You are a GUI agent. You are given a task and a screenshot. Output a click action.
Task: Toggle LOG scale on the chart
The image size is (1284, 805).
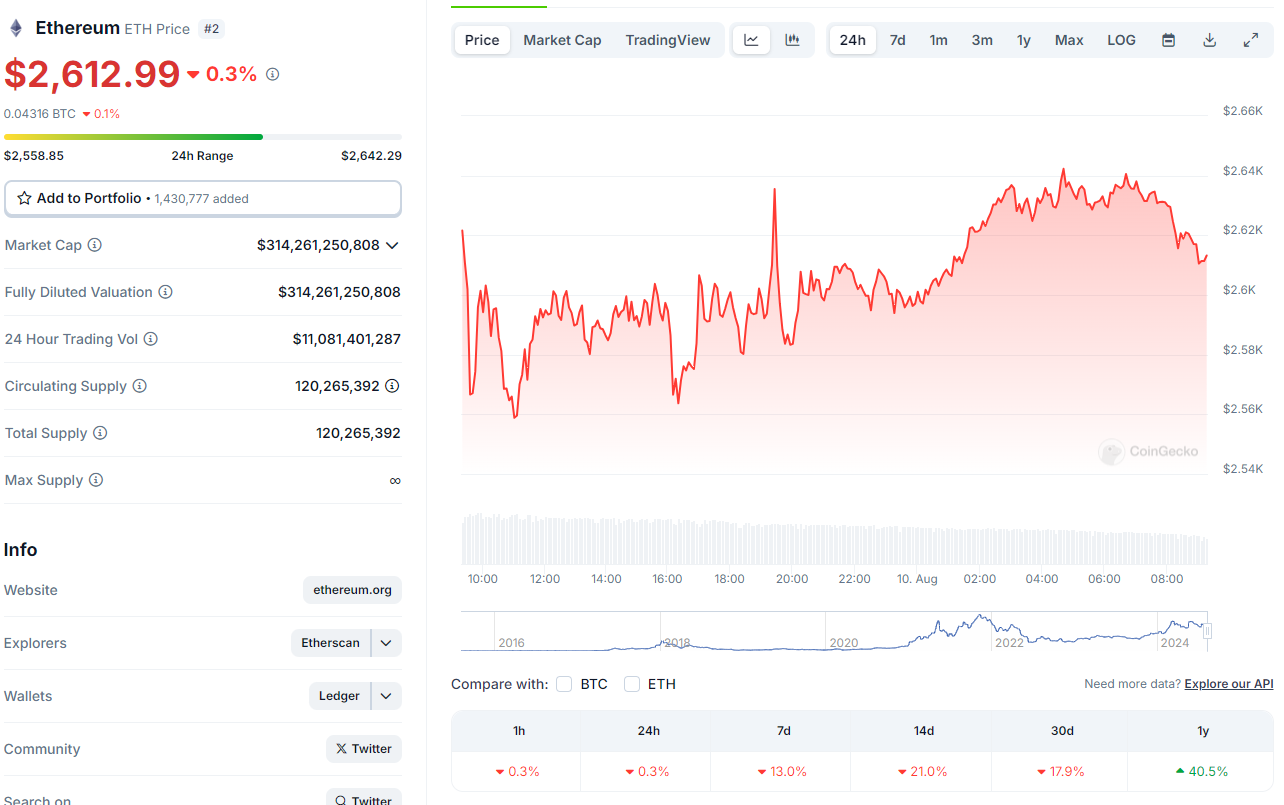[1121, 40]
